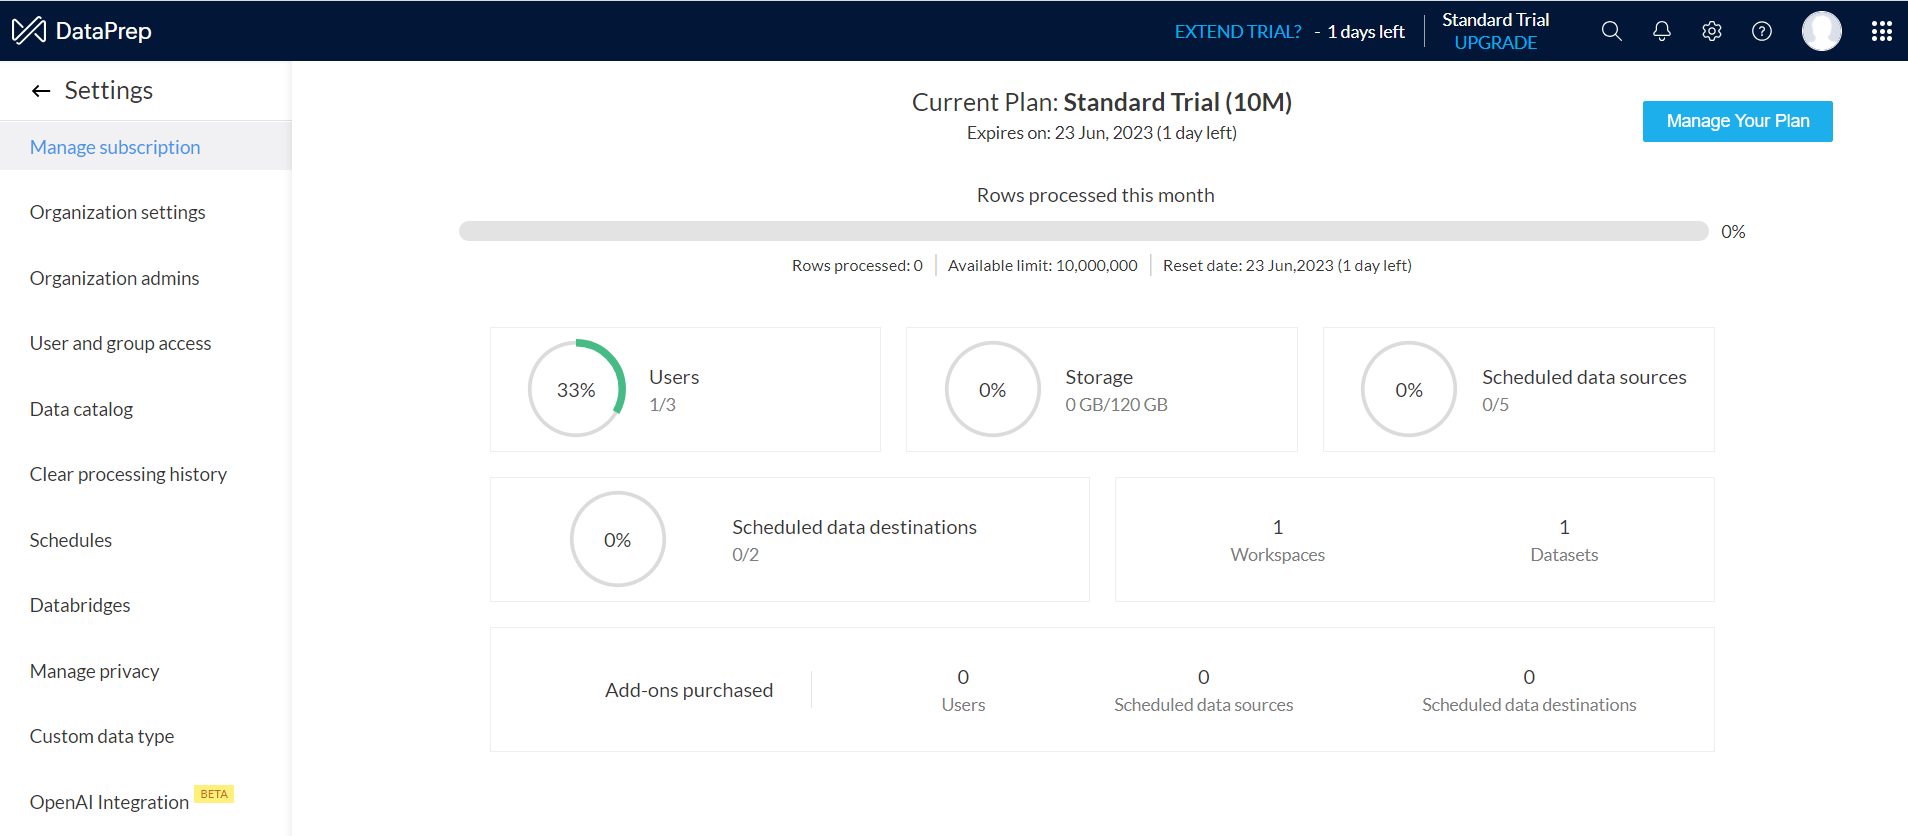
Task: Open the help question mark icon
Action: [x=1762, y=31]
